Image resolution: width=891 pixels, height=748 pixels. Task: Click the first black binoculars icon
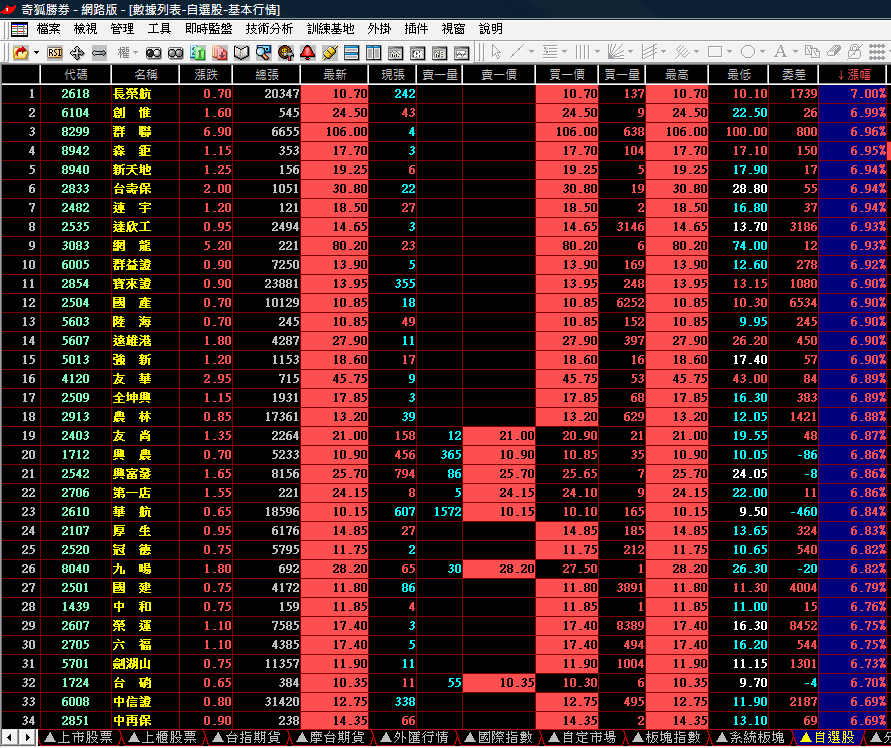tap(153, 53)
